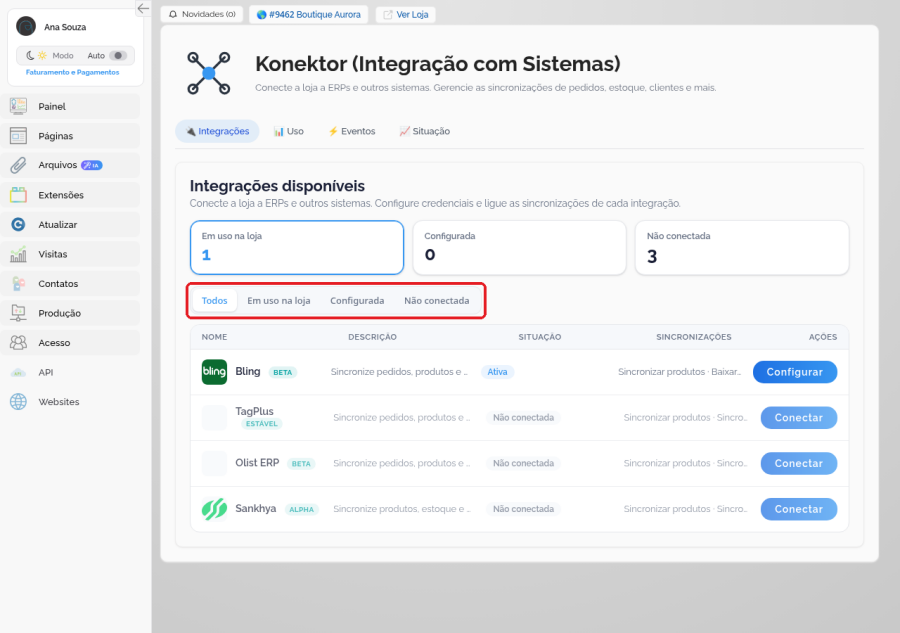900x633 pixels.
Task: Switch to the Situação tab
Action: pyautogui.click(x=425, y=131)
